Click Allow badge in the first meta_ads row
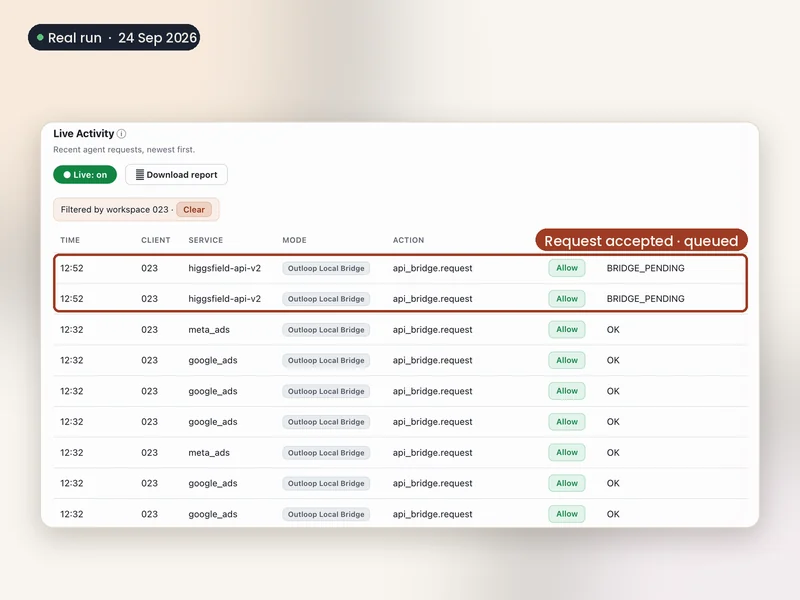Screen dimensions: 800x600 pos(567,330)
